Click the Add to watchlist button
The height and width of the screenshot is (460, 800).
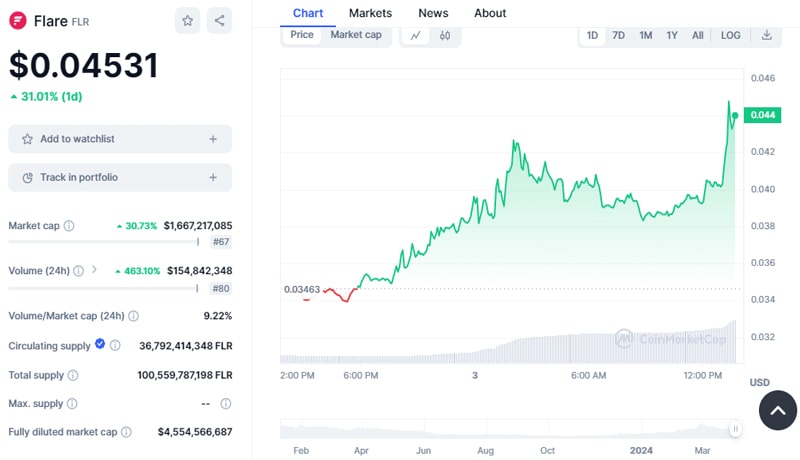tap(120, 139)
